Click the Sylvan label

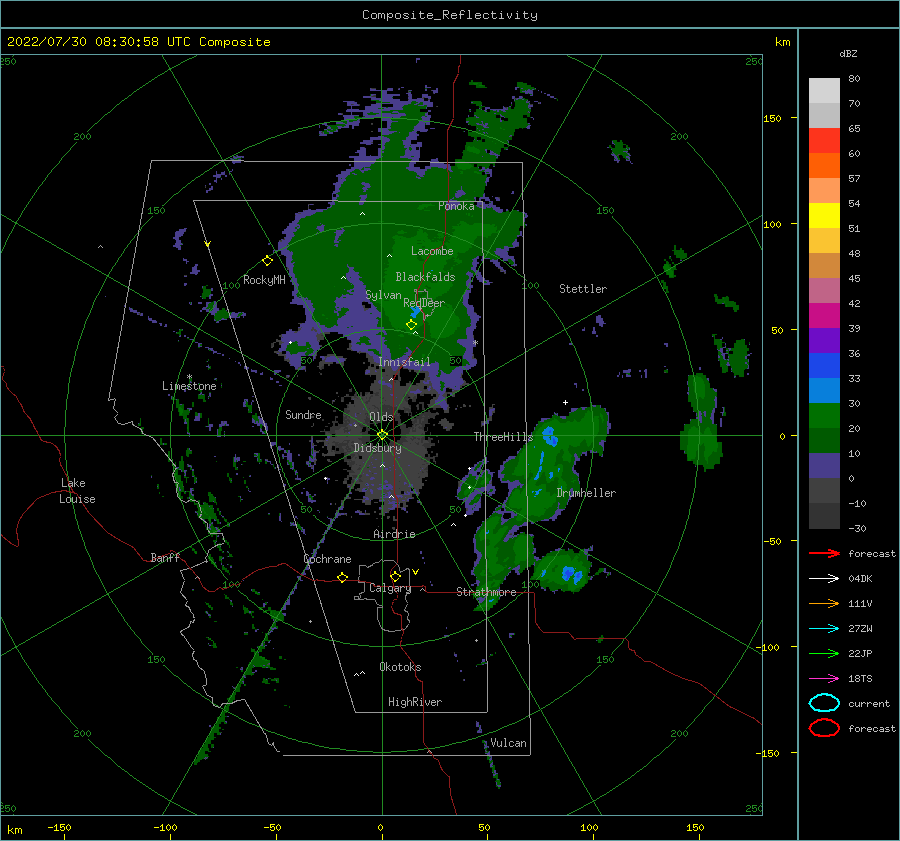(383, 295)
